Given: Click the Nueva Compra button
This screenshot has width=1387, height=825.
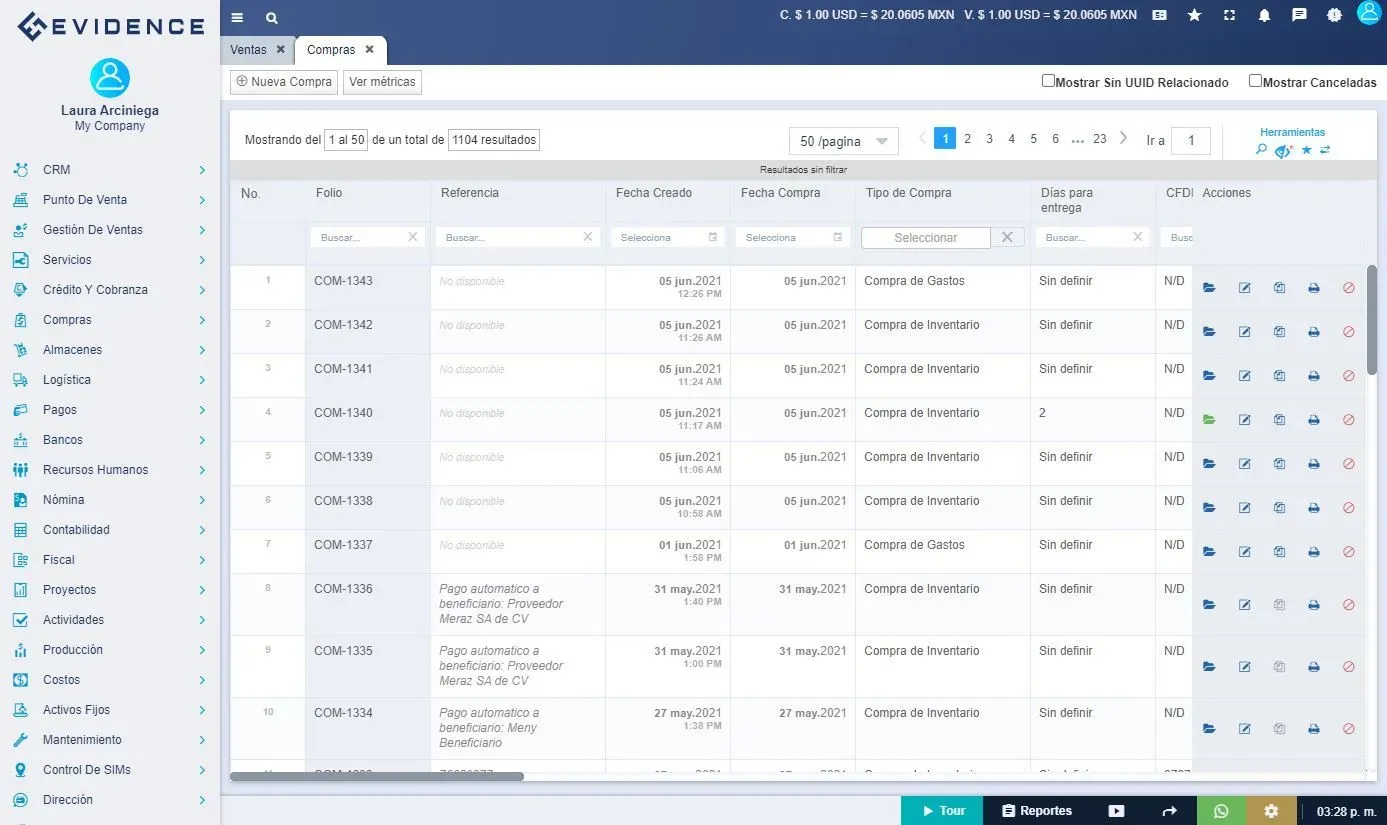Looking at the screenshot, I should point(283,81).
